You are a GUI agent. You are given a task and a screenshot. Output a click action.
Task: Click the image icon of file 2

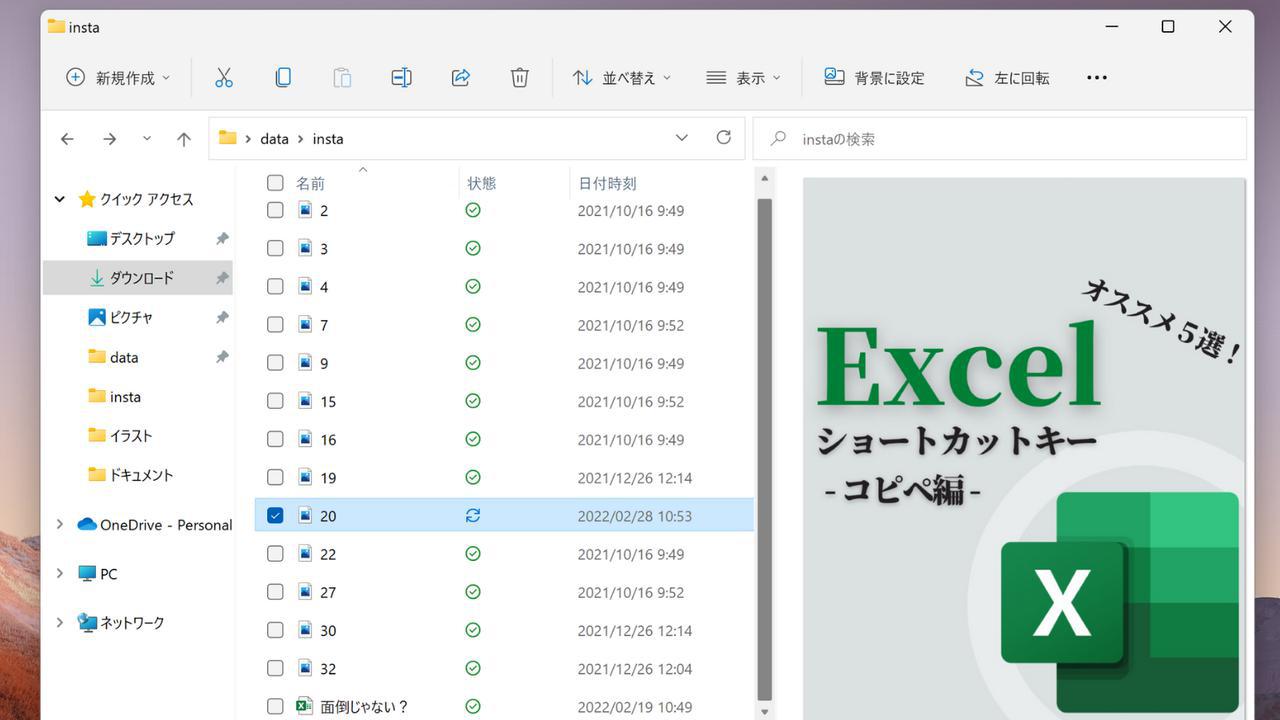coord(306,210)
